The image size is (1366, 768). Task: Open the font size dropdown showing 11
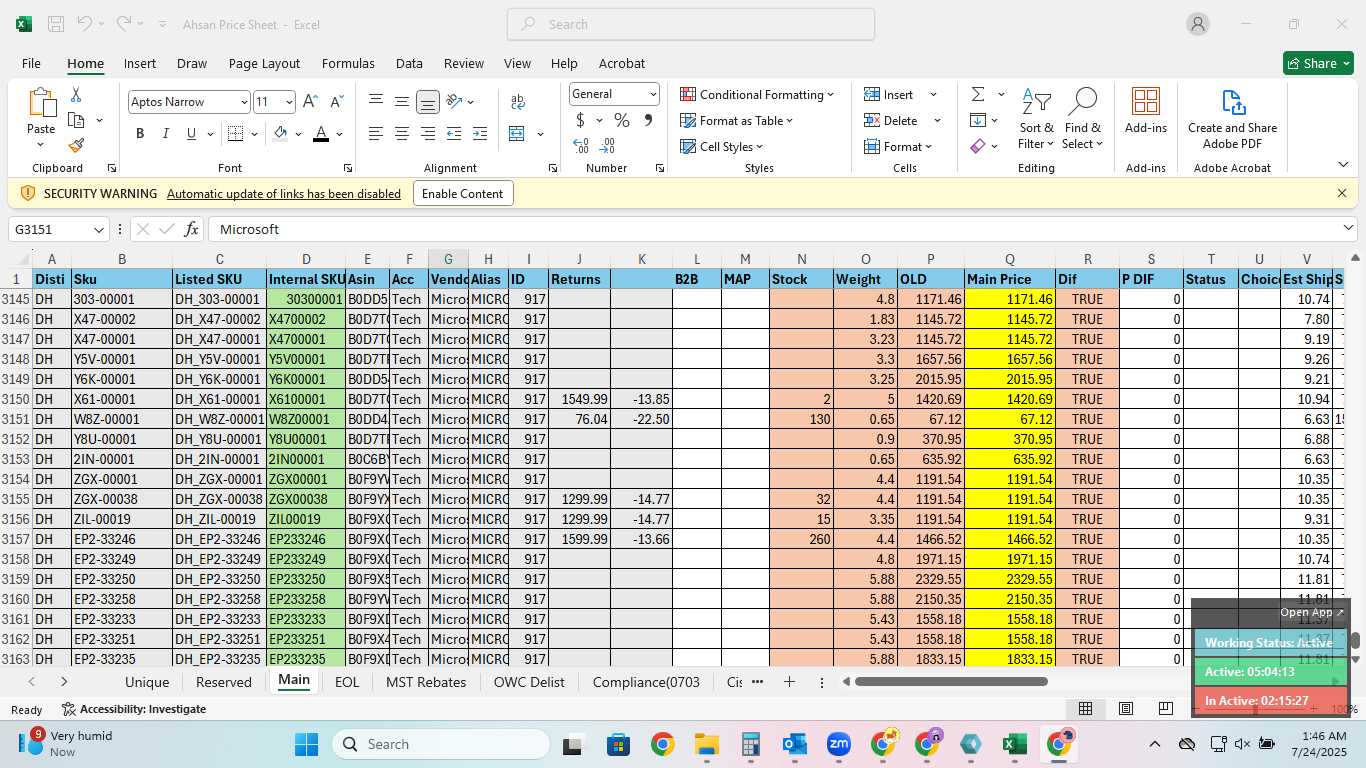pos(289,102)
